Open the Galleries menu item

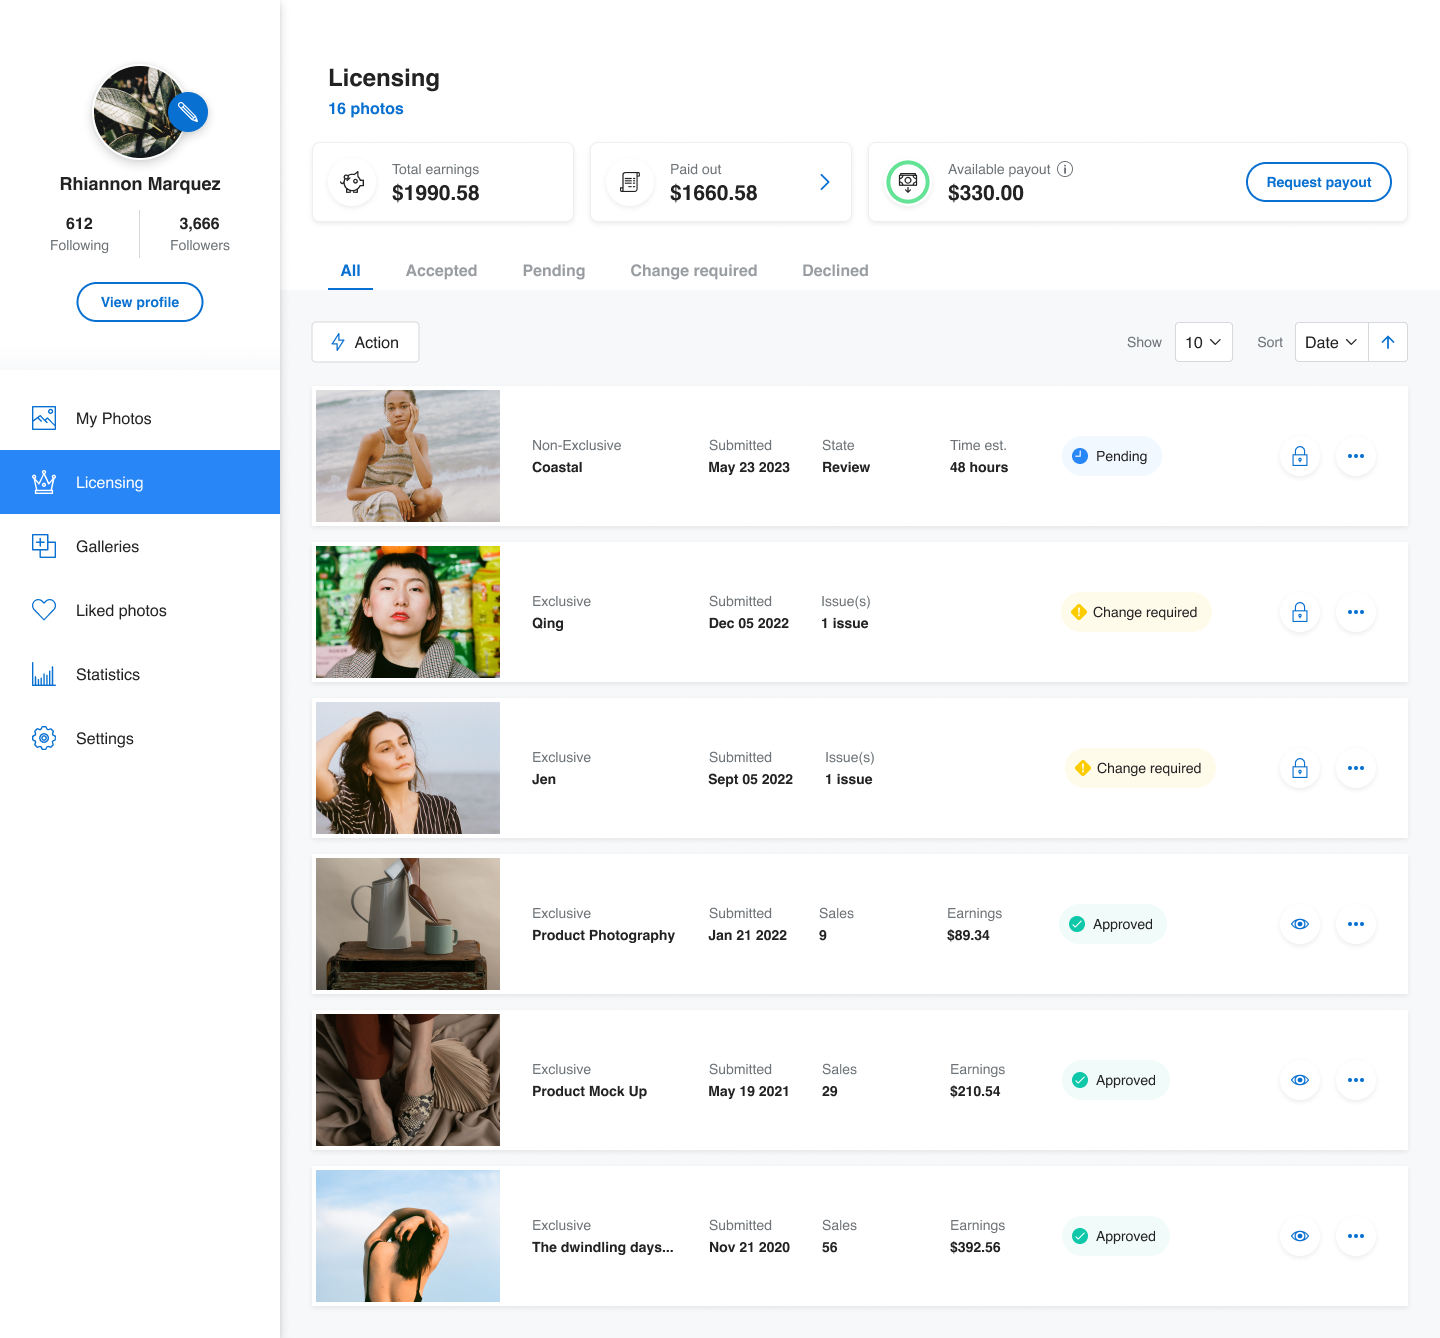tap(140, 546)
